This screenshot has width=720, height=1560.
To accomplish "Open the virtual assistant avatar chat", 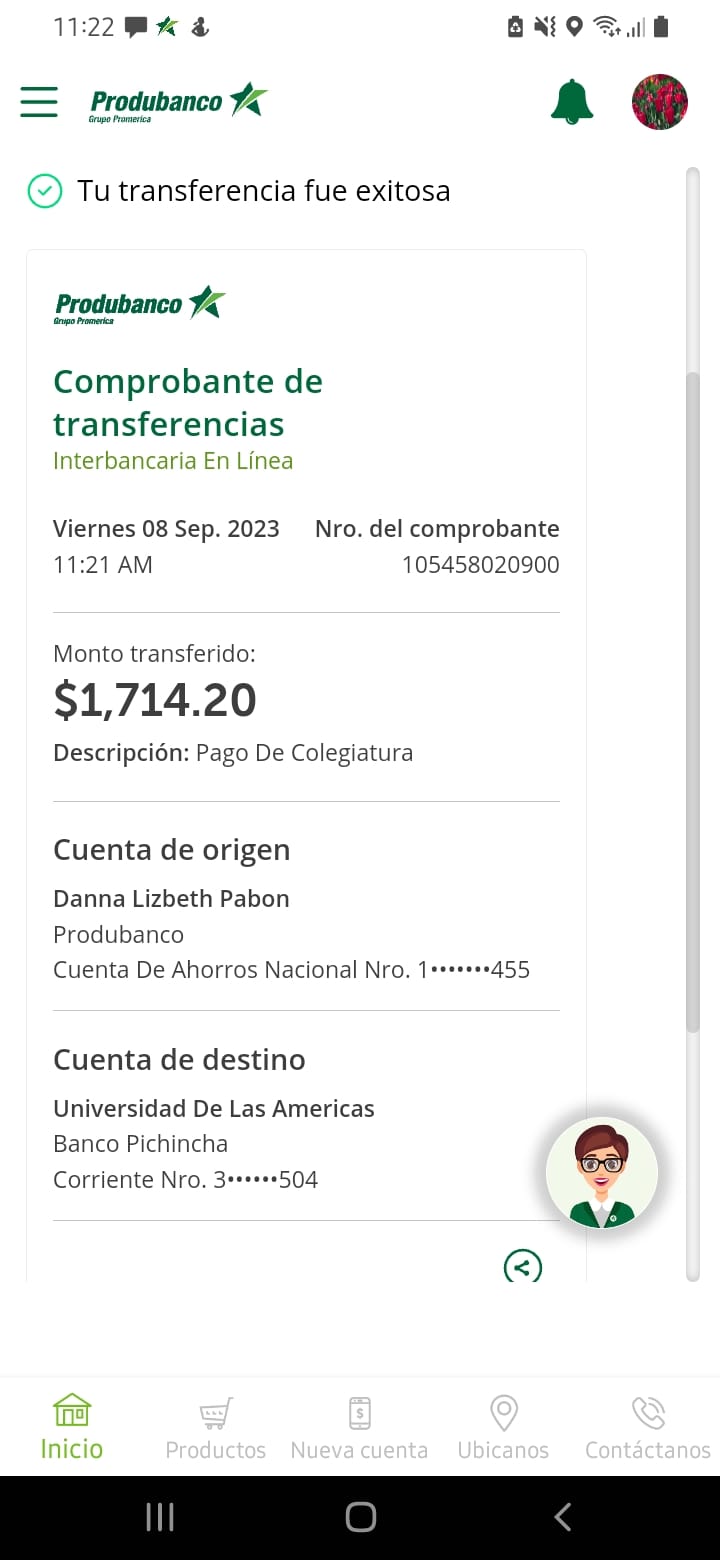I will tap(602, 1173).
